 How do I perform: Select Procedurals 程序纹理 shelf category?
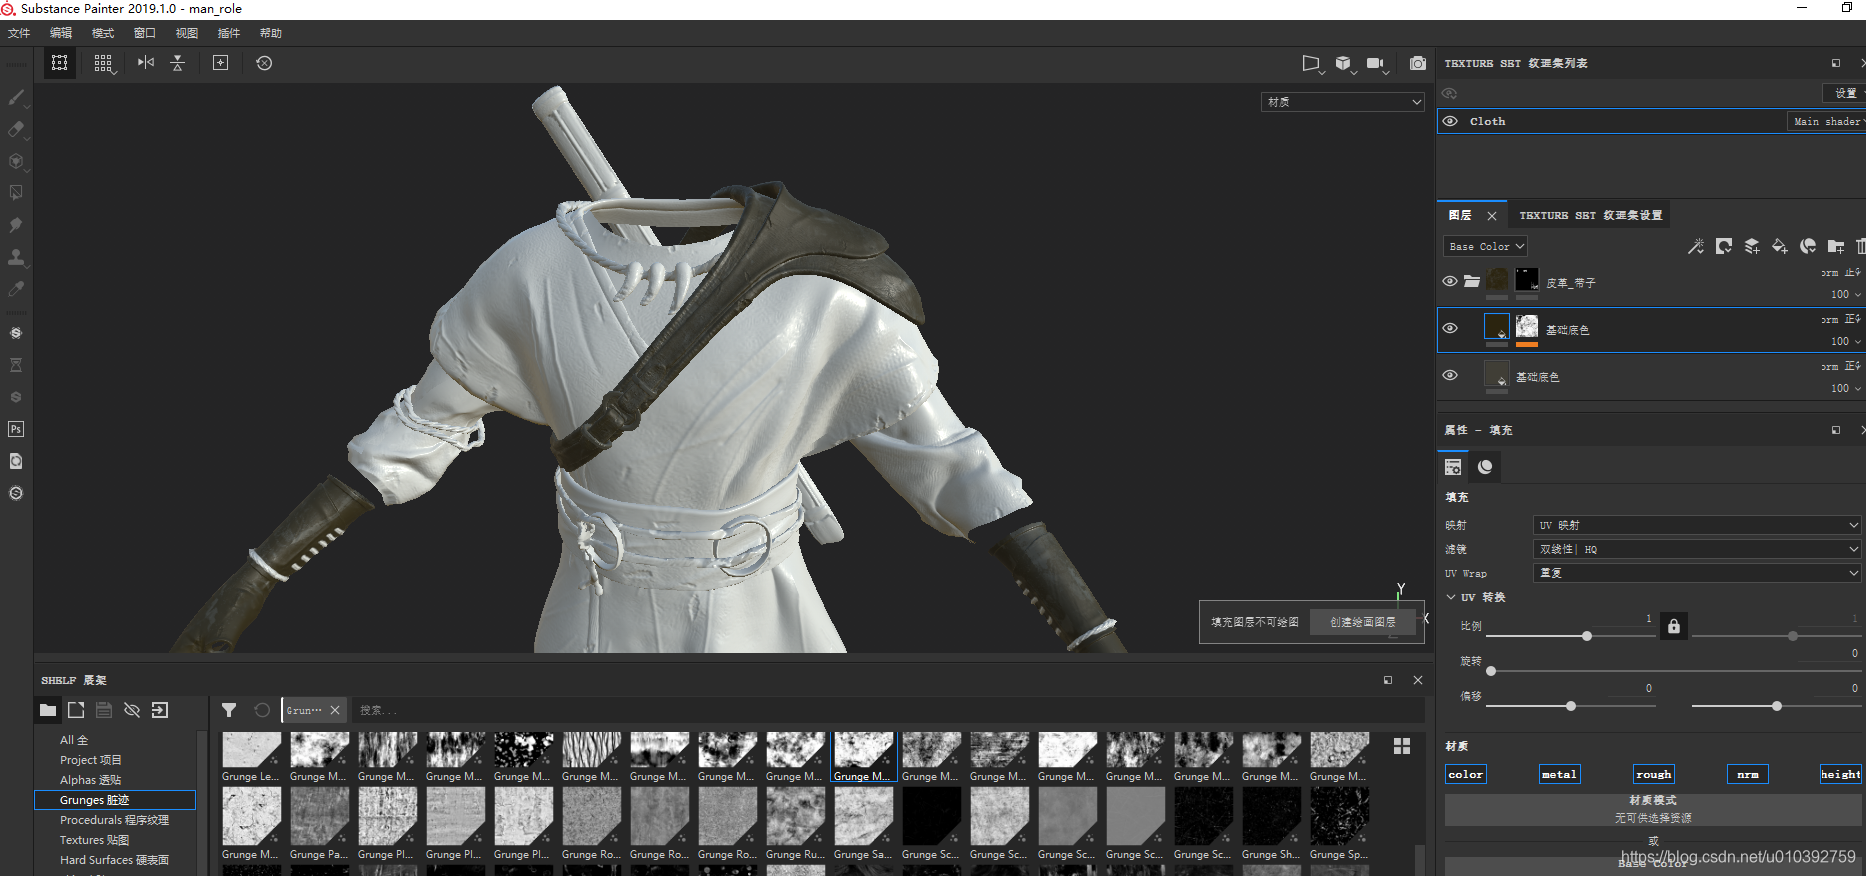pyautogui.click(x=114, y=820)
